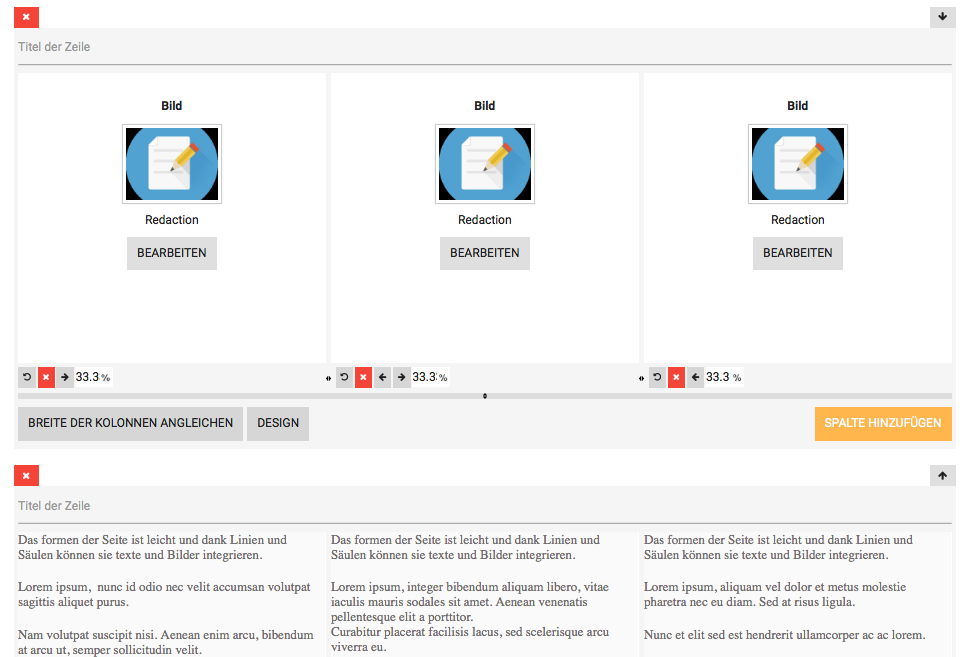Image resolution: width=969 pixels, height=657 pixels.
Task: Reset the third column's width
Action: pyautogui.click(x=657, y=377)
